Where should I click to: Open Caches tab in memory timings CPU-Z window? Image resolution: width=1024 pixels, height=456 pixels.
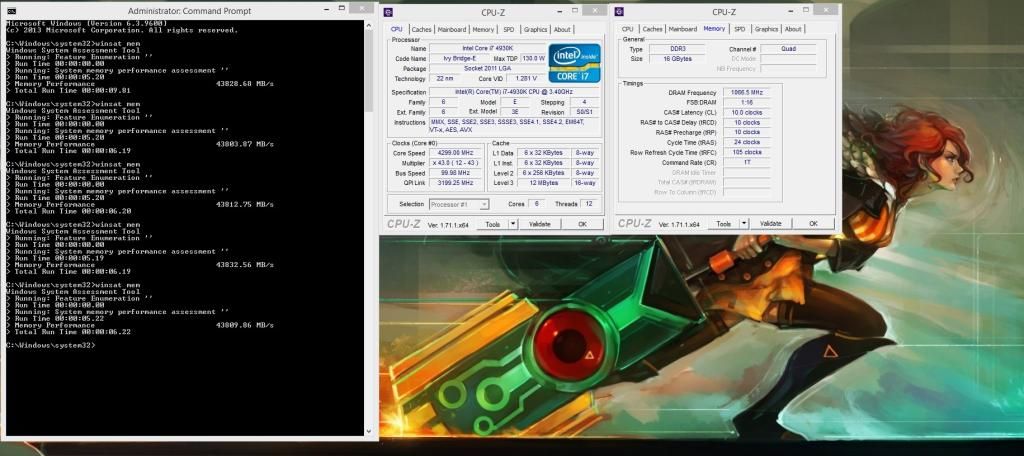pos(652,29)
